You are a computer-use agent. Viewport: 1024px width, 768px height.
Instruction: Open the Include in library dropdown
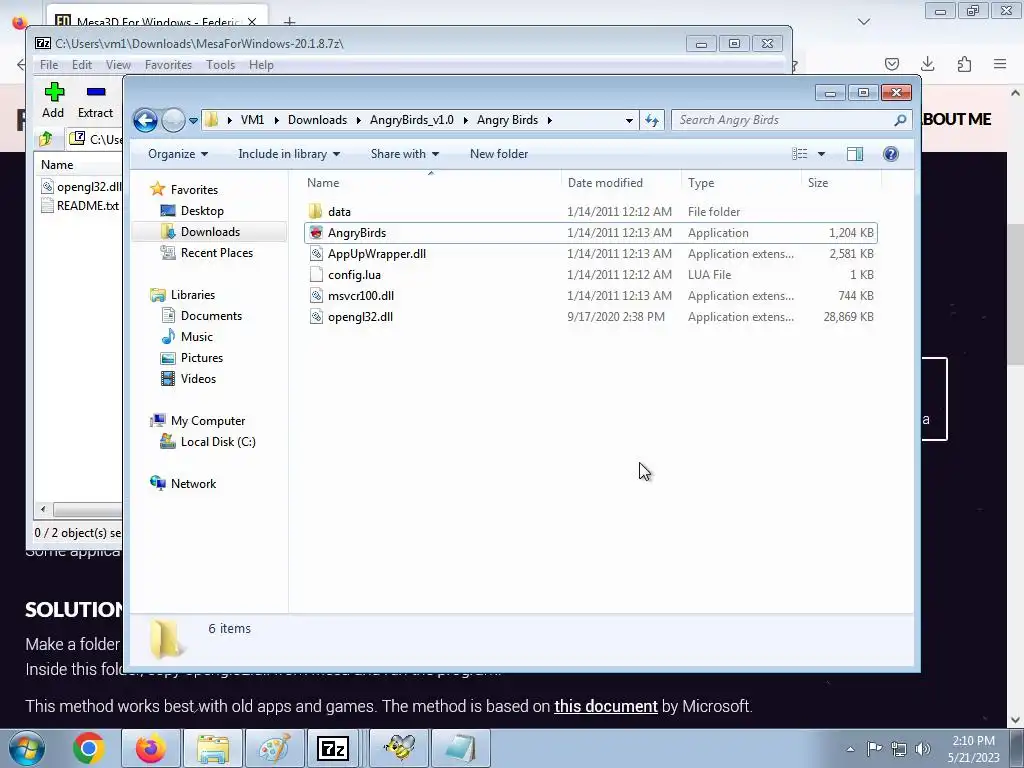coord(289,154)
